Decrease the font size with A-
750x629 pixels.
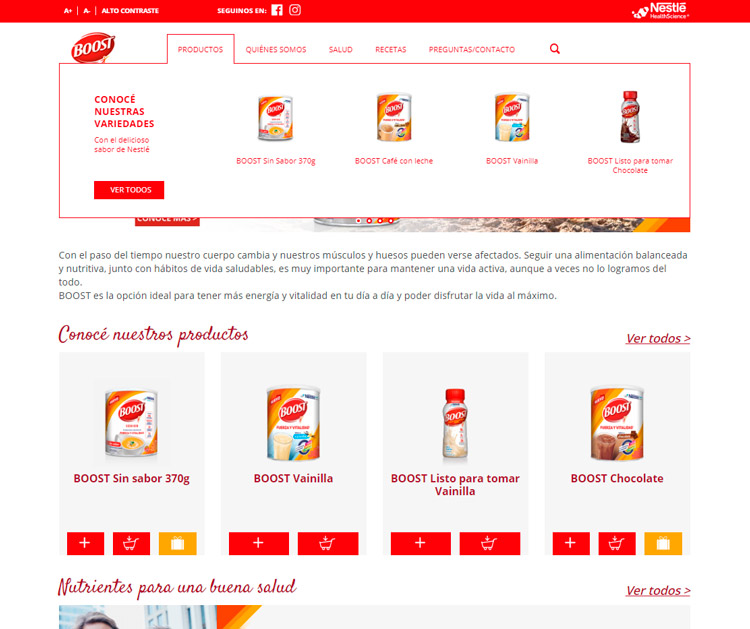[87, 11]
